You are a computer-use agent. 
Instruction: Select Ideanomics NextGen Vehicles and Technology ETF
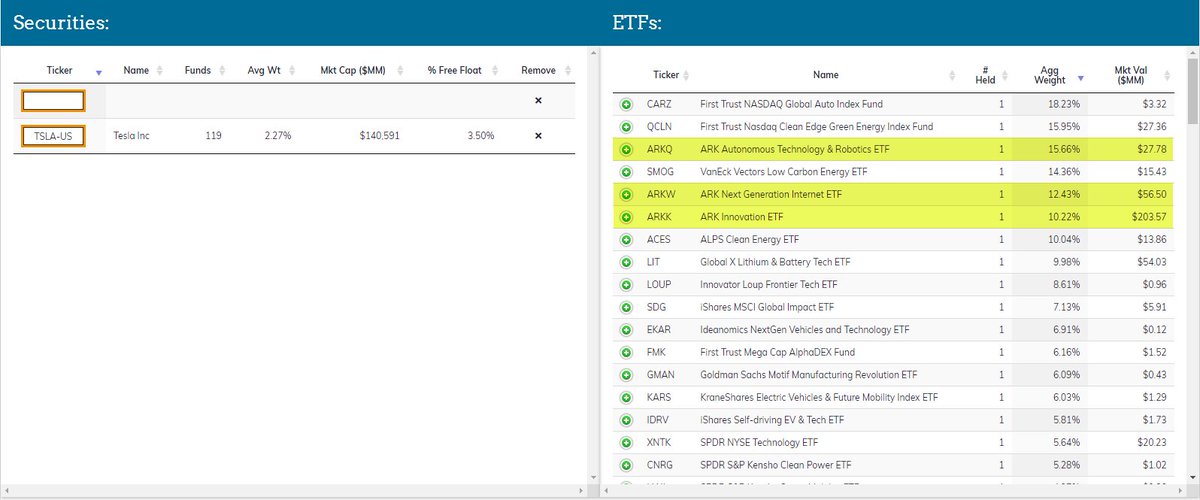click(x=805, y=330)
